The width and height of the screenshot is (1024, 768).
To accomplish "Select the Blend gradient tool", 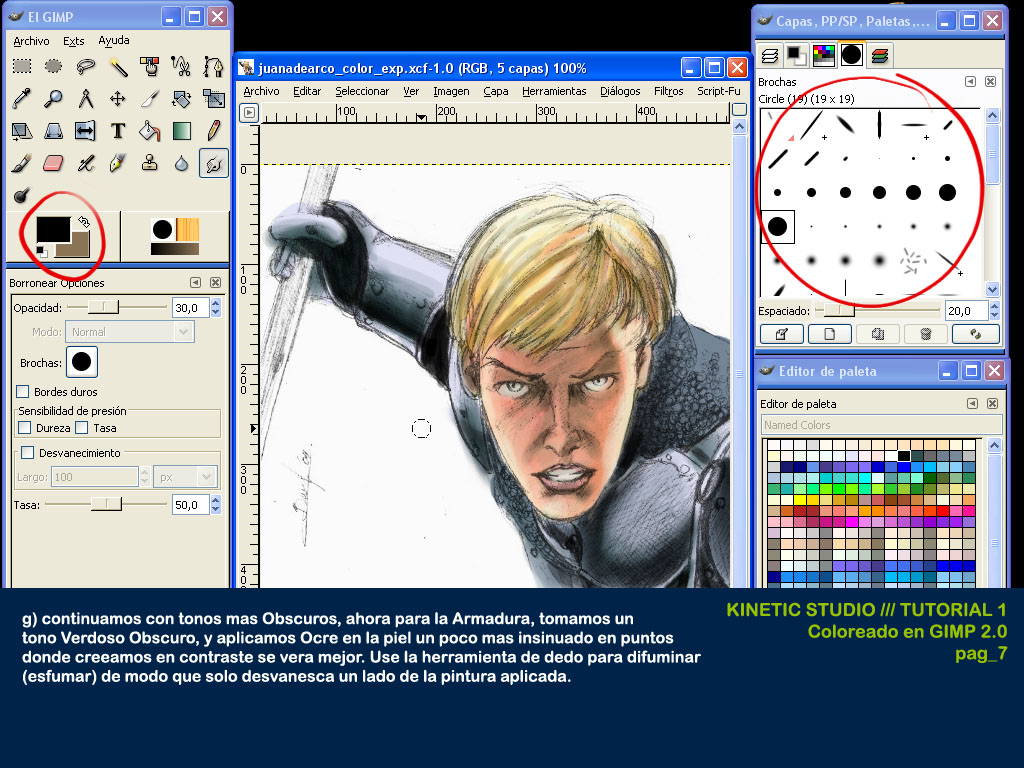I will click(181, 131).
